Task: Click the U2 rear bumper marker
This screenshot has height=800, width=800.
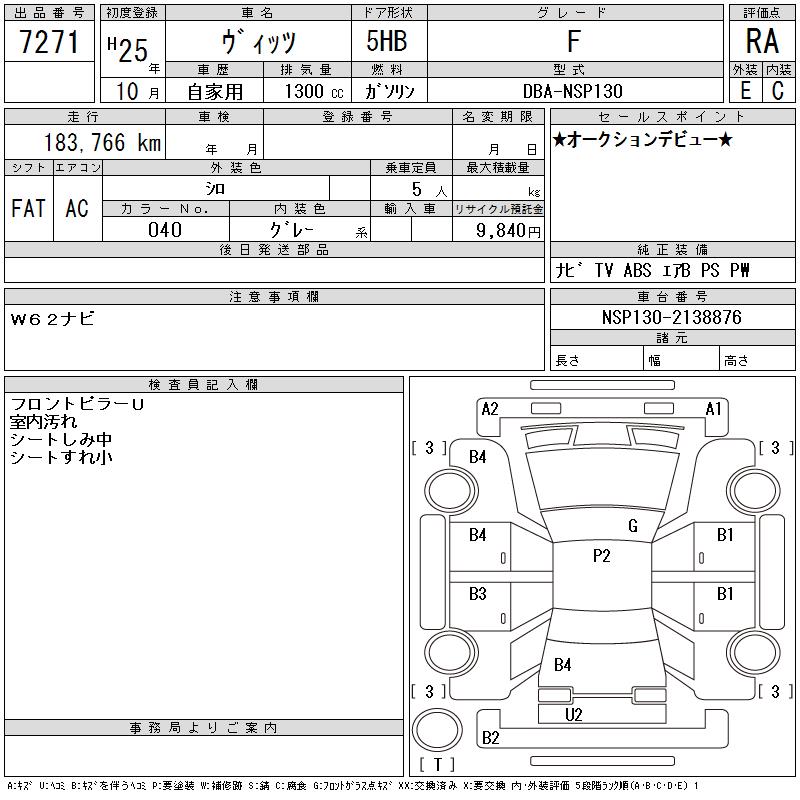Action: pos(574,714)
